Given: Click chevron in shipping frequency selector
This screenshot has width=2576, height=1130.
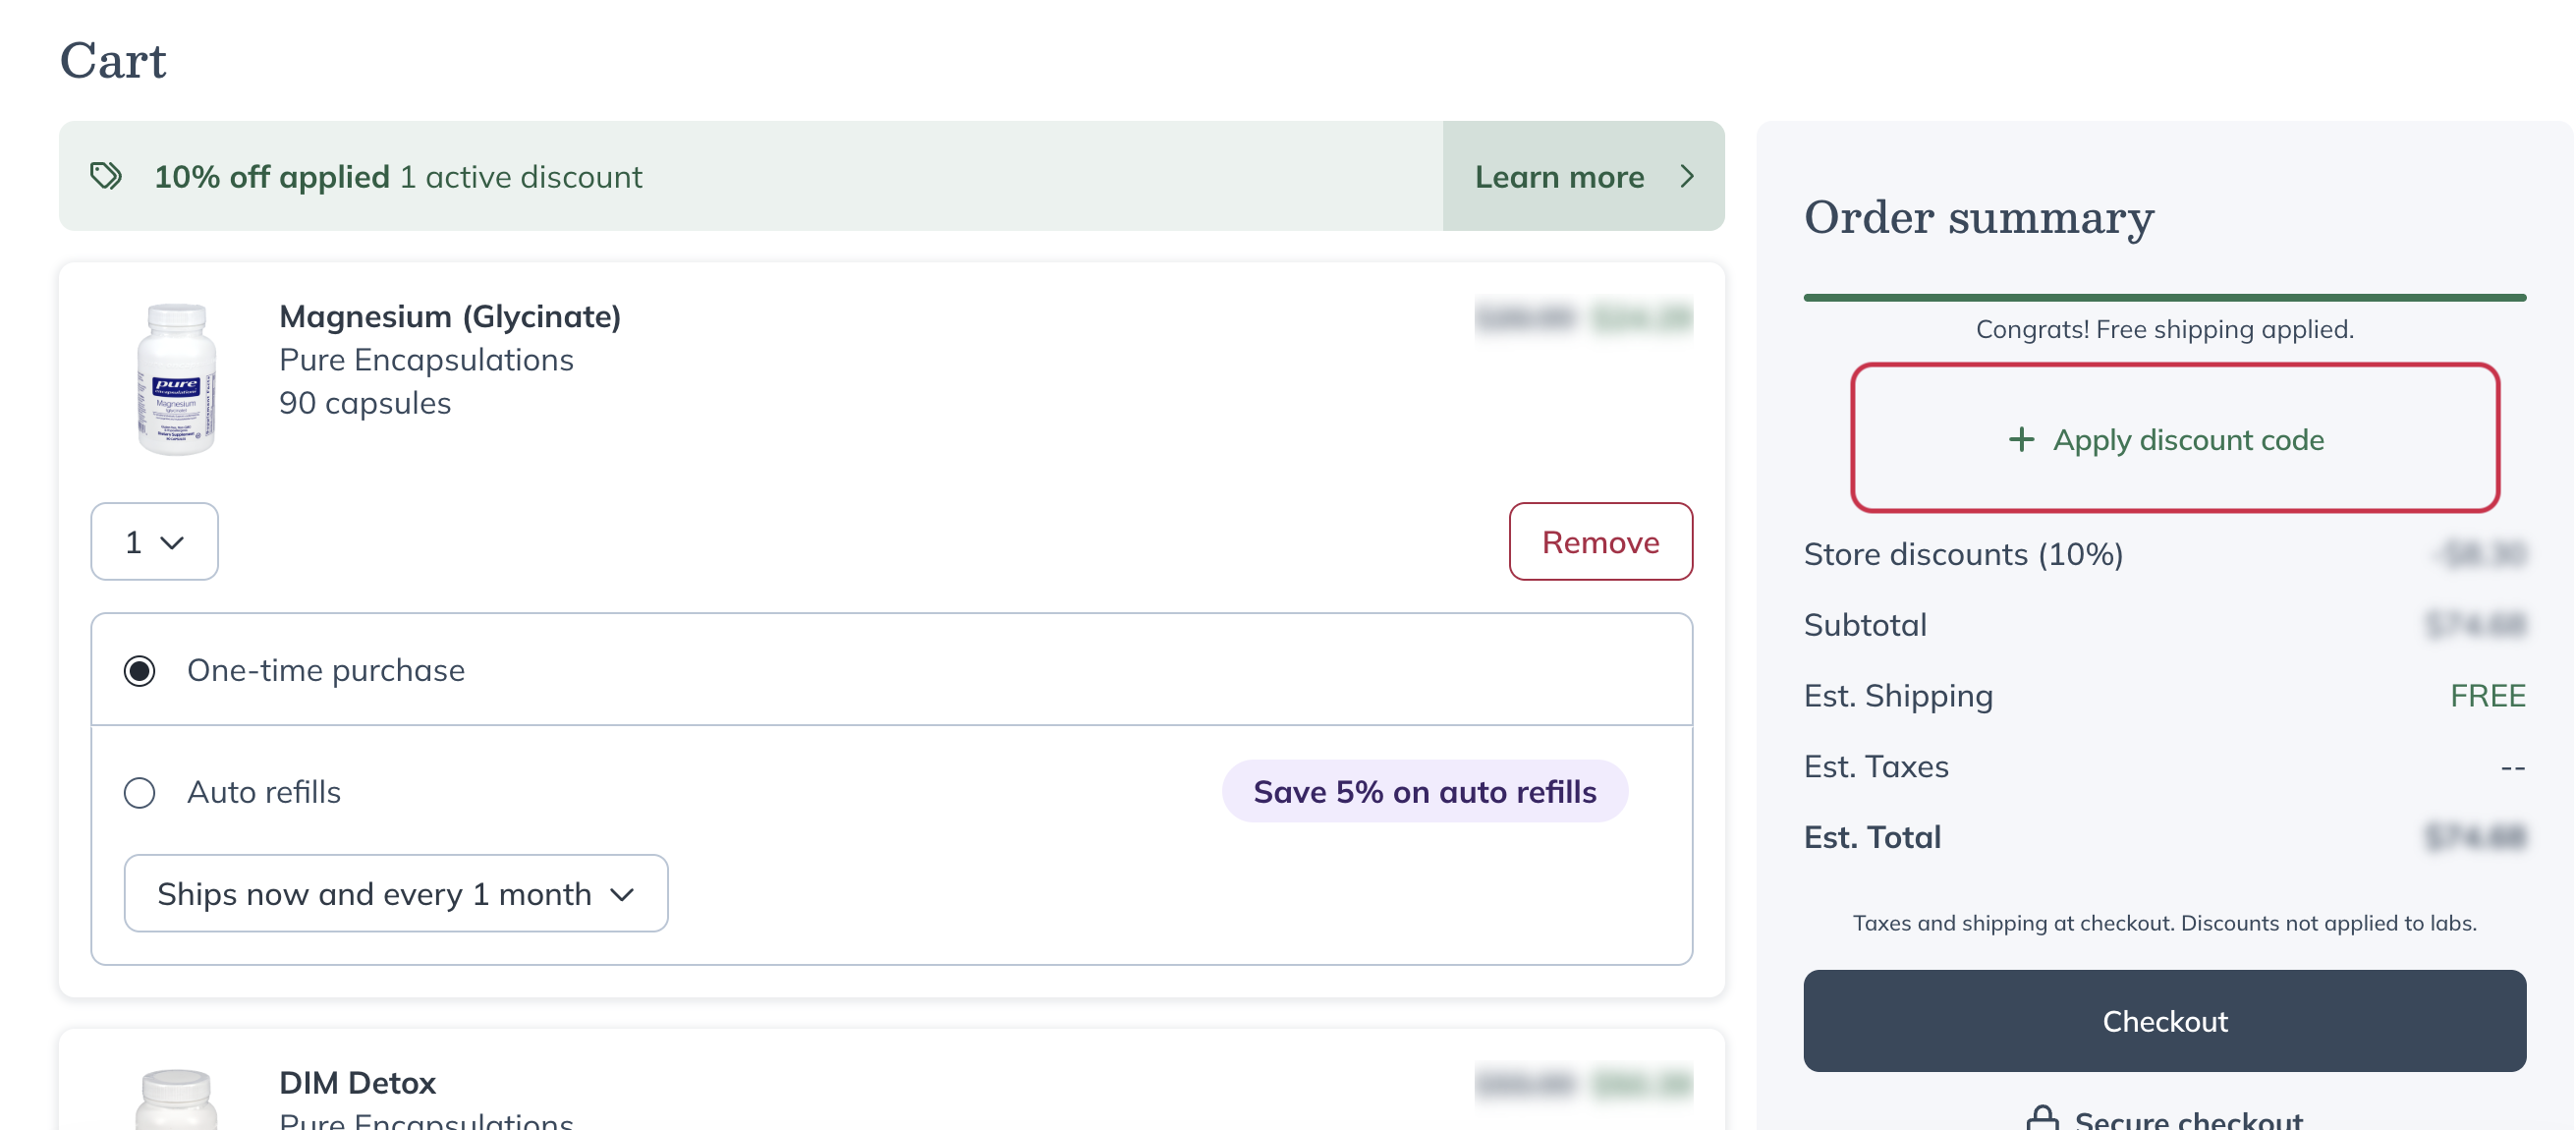Looking at the screenshot, I should point(622,894).
